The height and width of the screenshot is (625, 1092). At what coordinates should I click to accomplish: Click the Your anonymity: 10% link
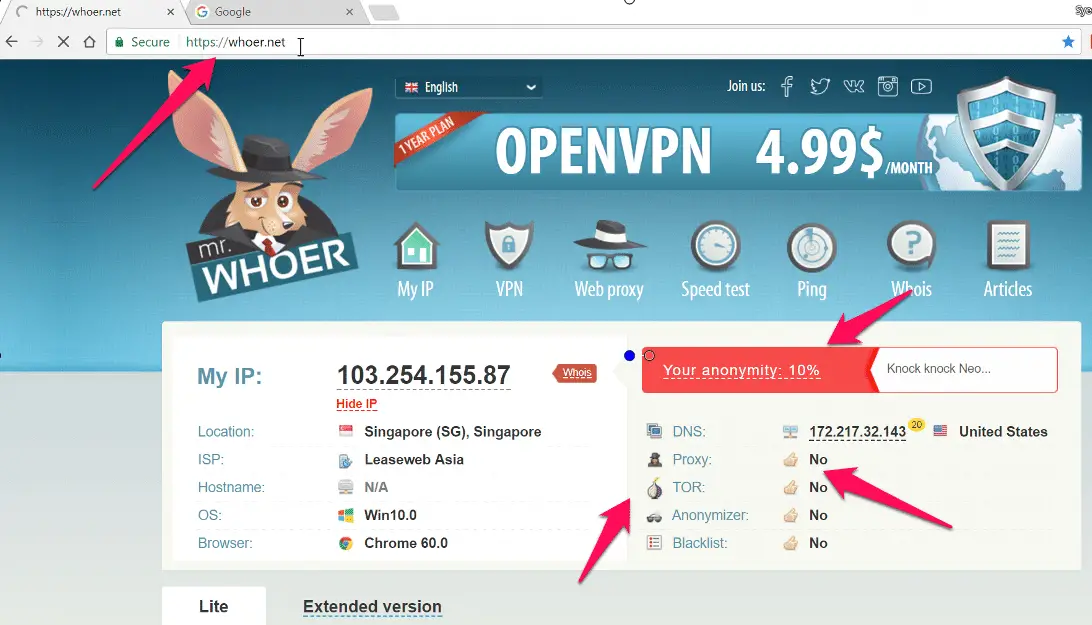point(741,370)
